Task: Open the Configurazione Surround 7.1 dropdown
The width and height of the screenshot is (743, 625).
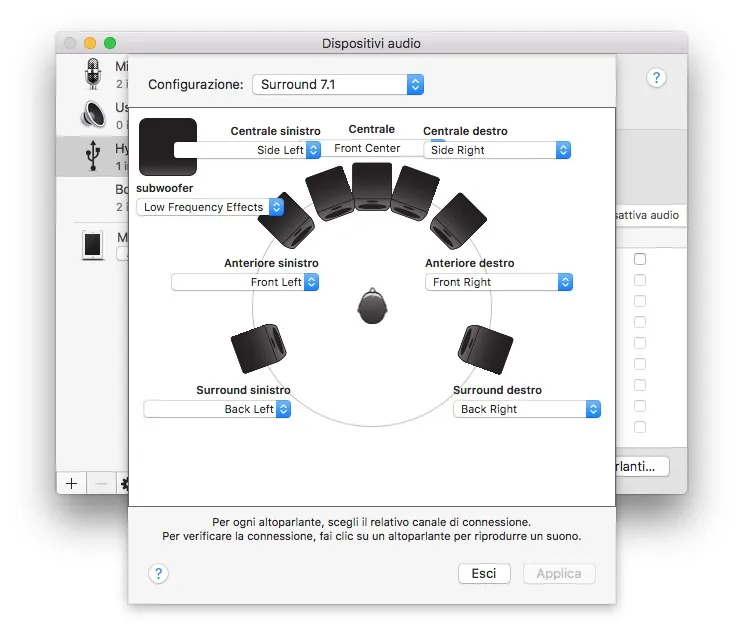Action: pyautogui.click(x=338, y=85)
